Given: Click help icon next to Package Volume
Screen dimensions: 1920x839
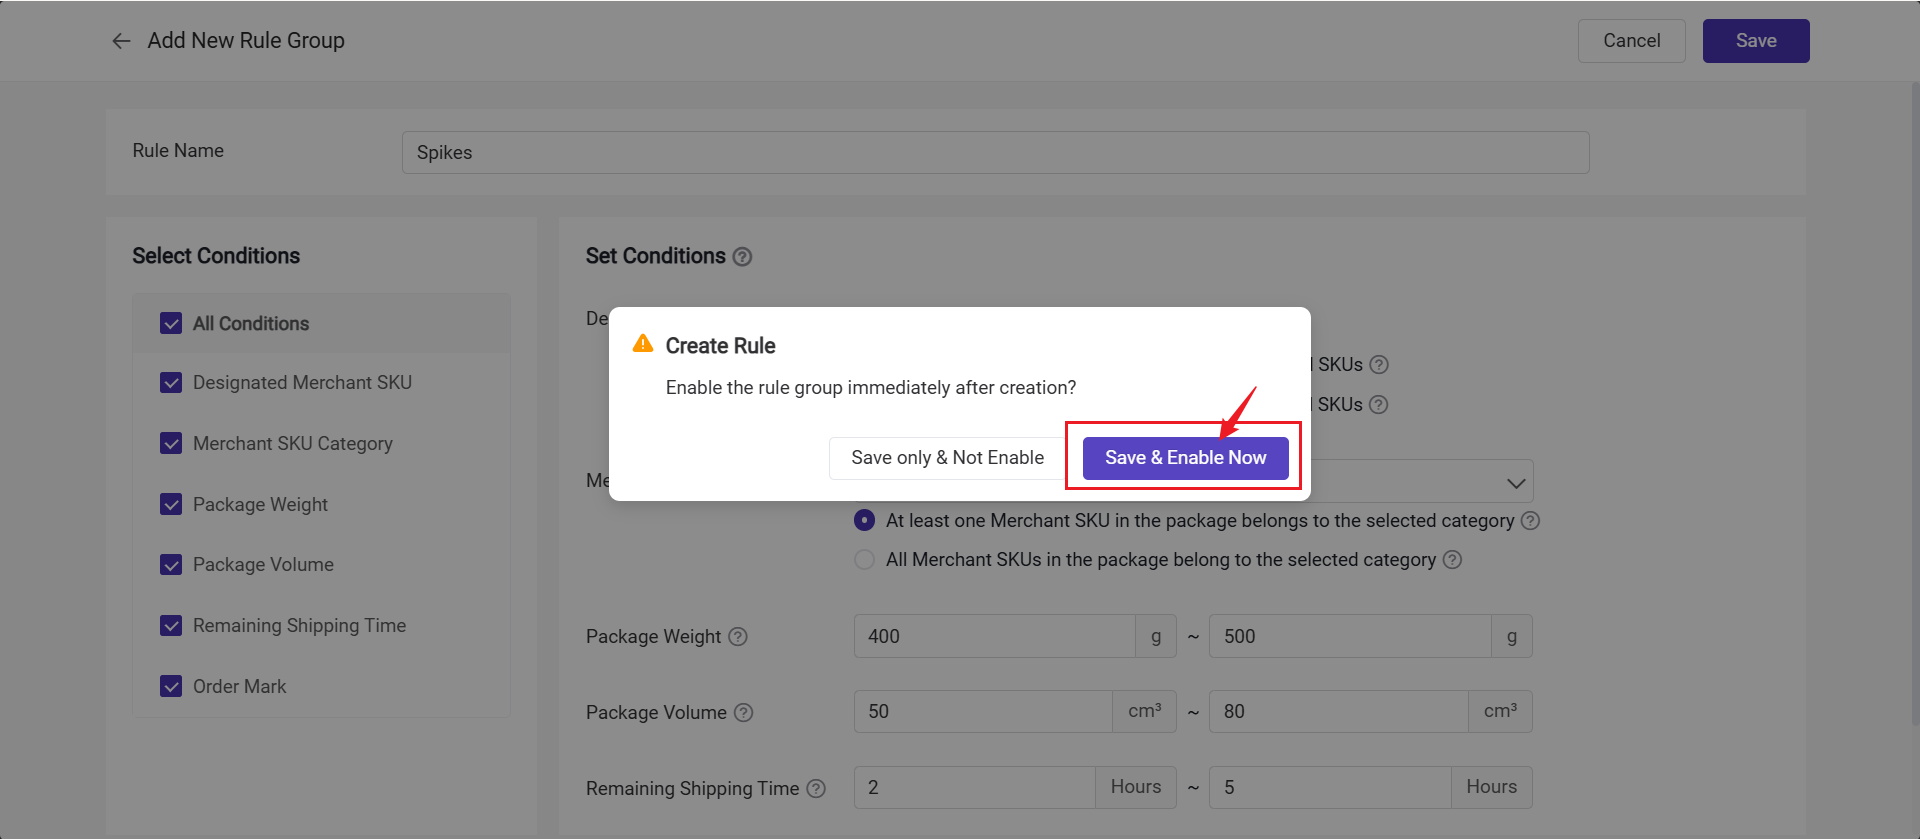Looking at the screenshot, I should (x=743, y=713).
